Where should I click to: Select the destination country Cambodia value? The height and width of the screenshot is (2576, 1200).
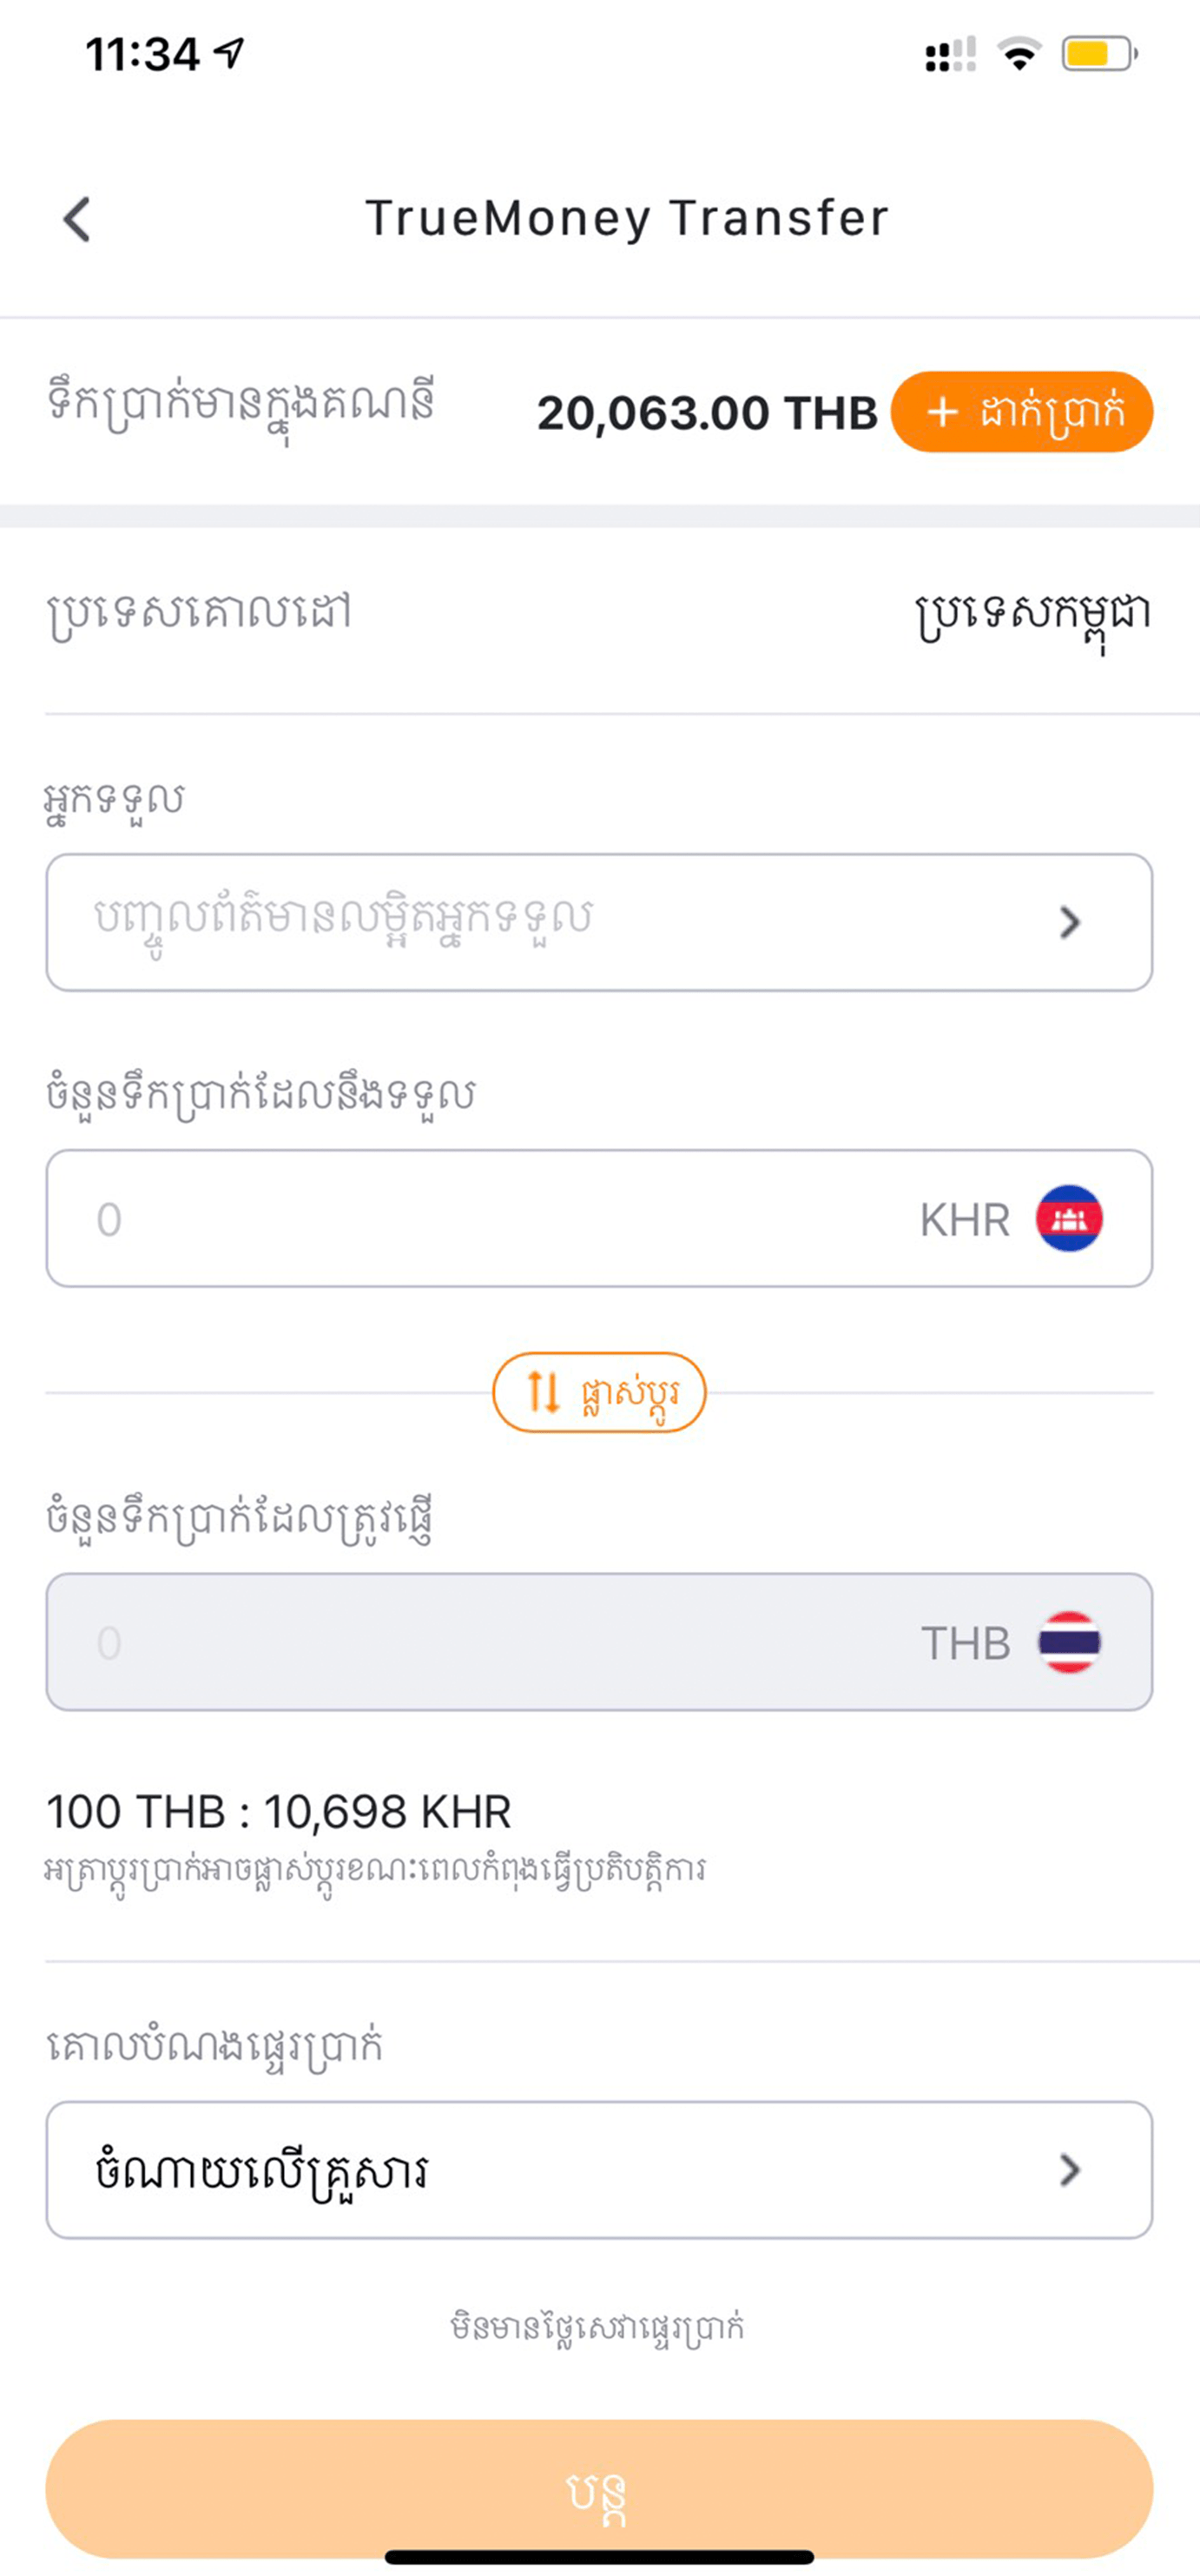(1033, 614)
